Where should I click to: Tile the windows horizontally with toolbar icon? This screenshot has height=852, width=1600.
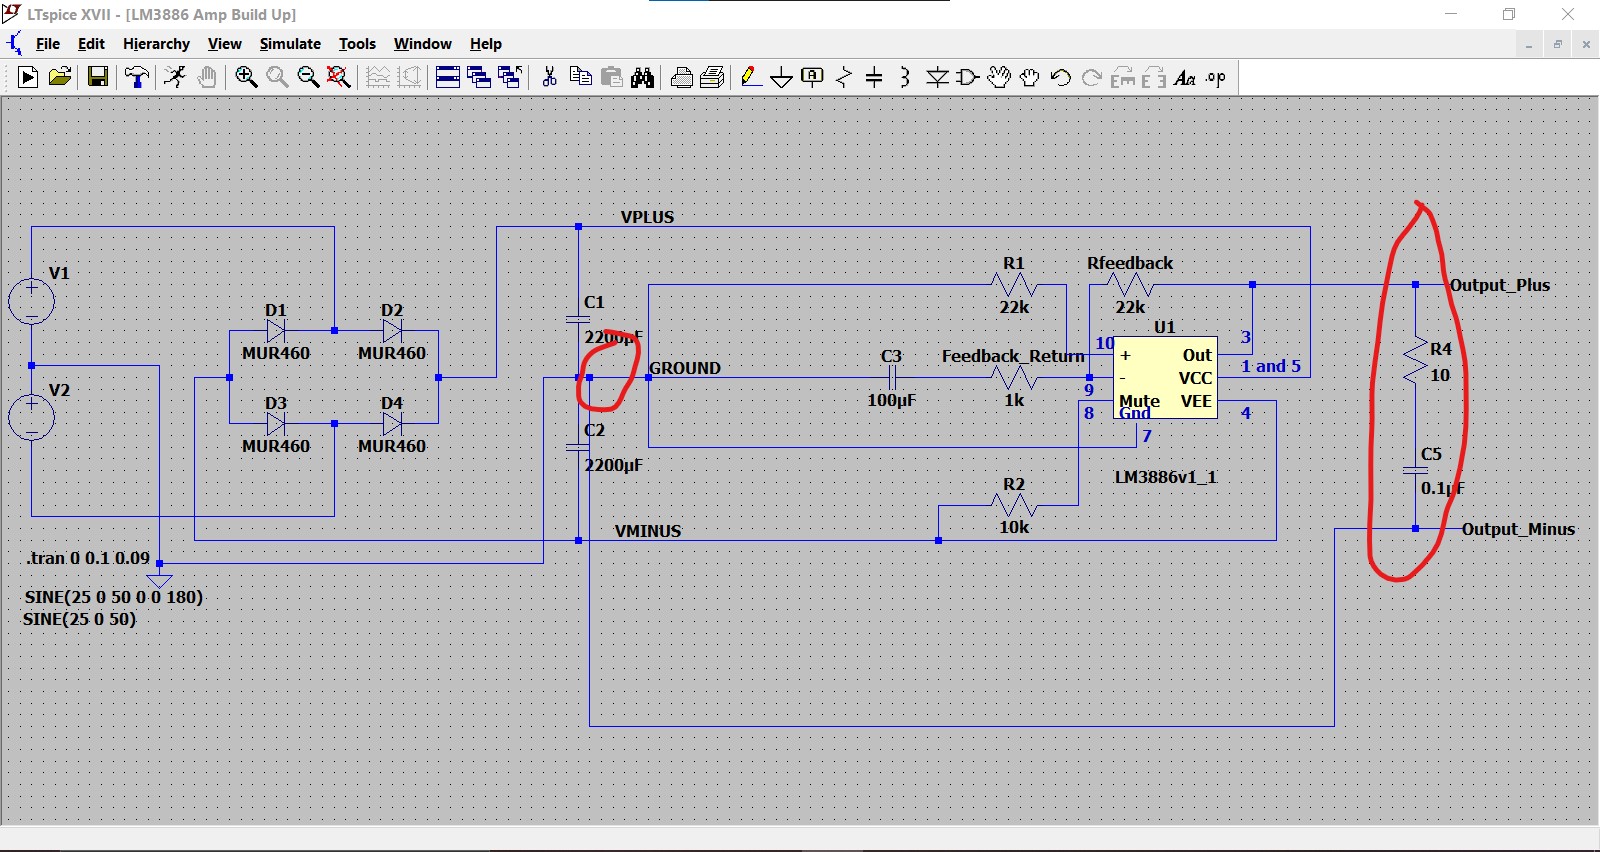click(x=448, y=77)
